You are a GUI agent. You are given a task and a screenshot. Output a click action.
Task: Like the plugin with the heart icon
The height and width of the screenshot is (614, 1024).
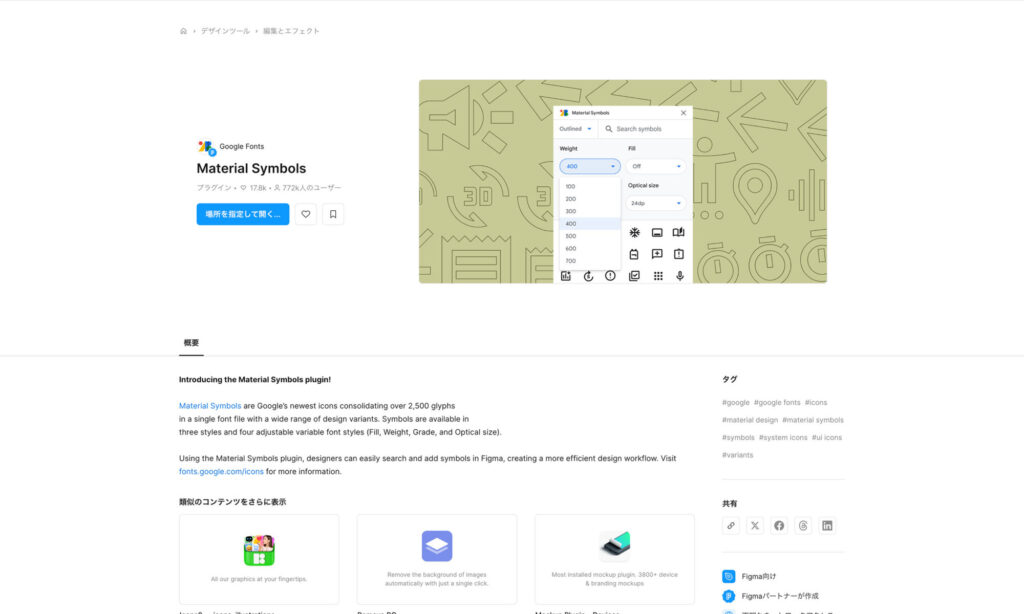[x=306, y=214]
